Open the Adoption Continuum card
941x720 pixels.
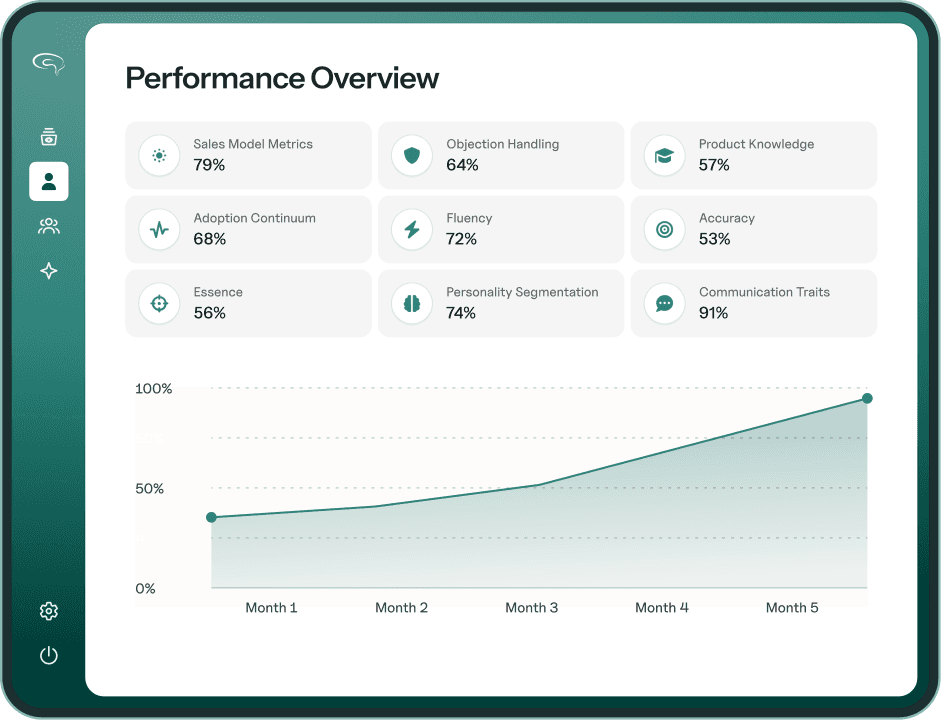[248, 229]
